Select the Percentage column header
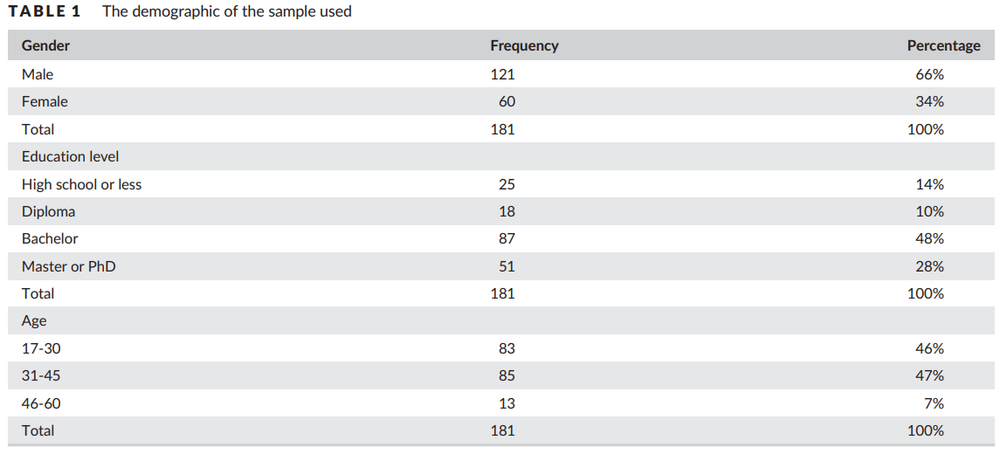The width and height of the screenshot is (1000, 454). 943,46
